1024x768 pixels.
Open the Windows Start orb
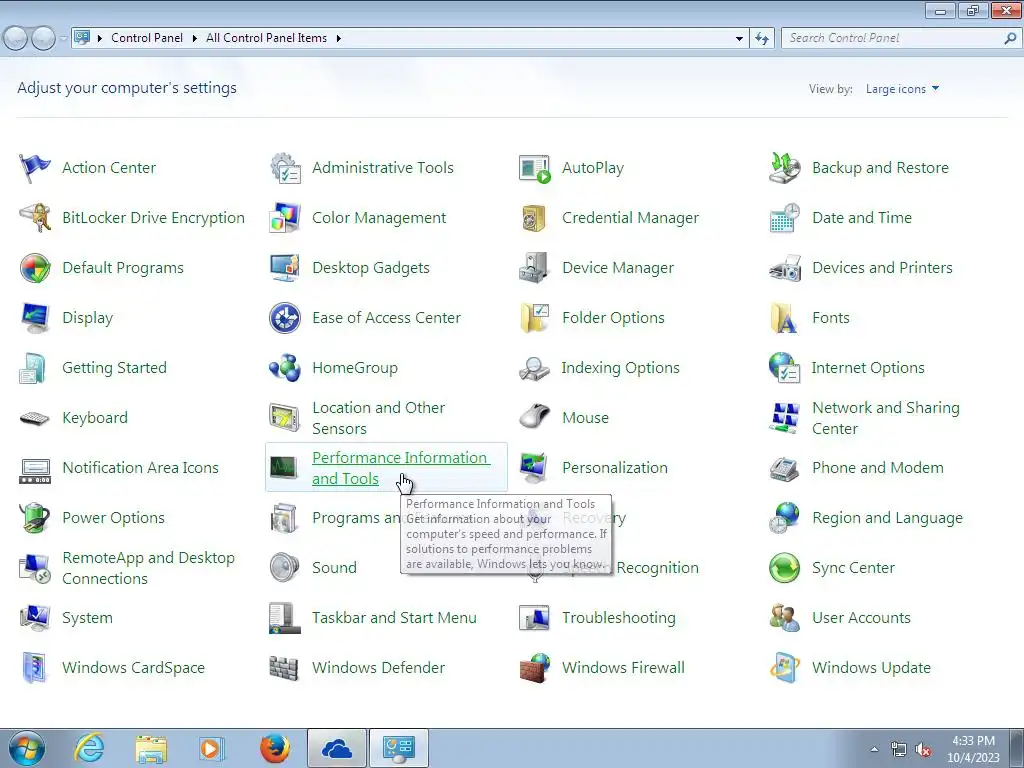click(27, 748)
